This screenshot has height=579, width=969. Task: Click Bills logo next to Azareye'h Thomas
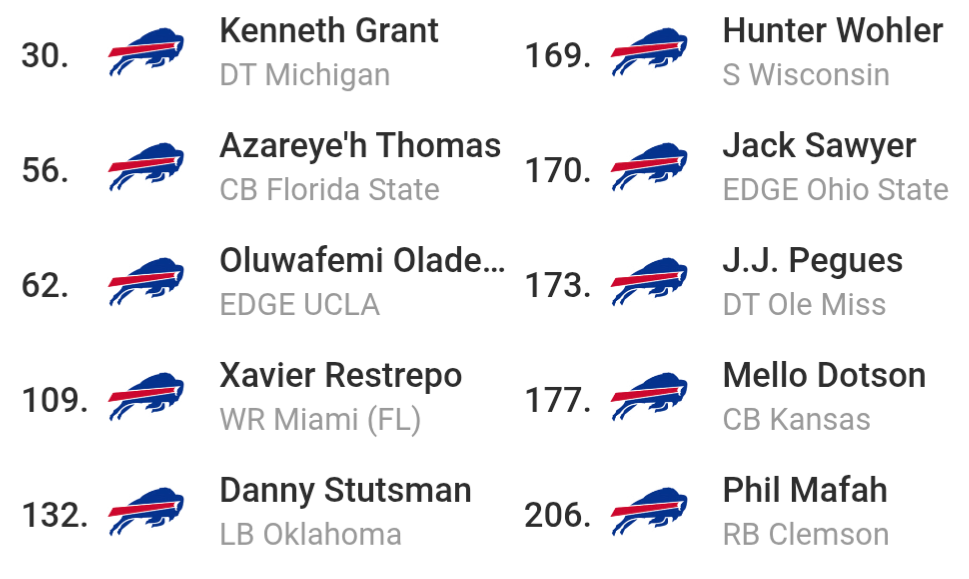(x=146, y=167)
